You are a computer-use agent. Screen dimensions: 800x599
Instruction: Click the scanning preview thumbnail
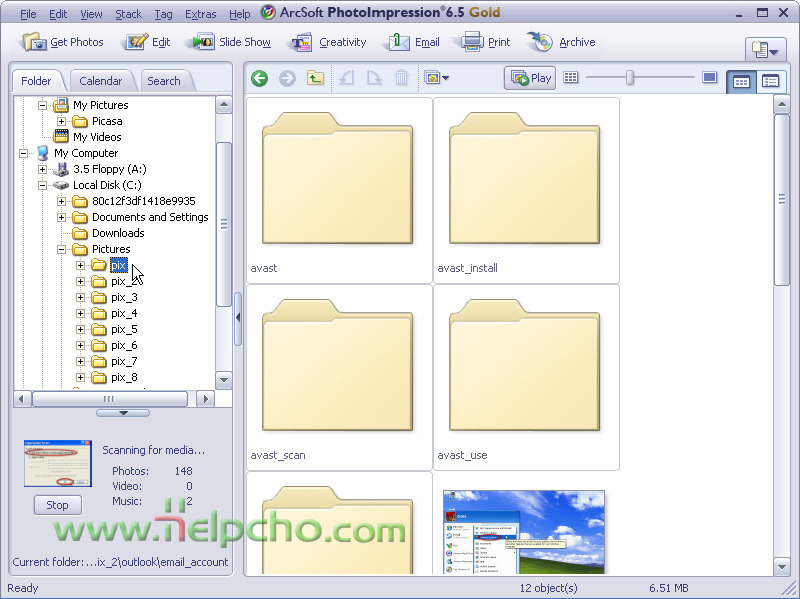coord(58,463)
